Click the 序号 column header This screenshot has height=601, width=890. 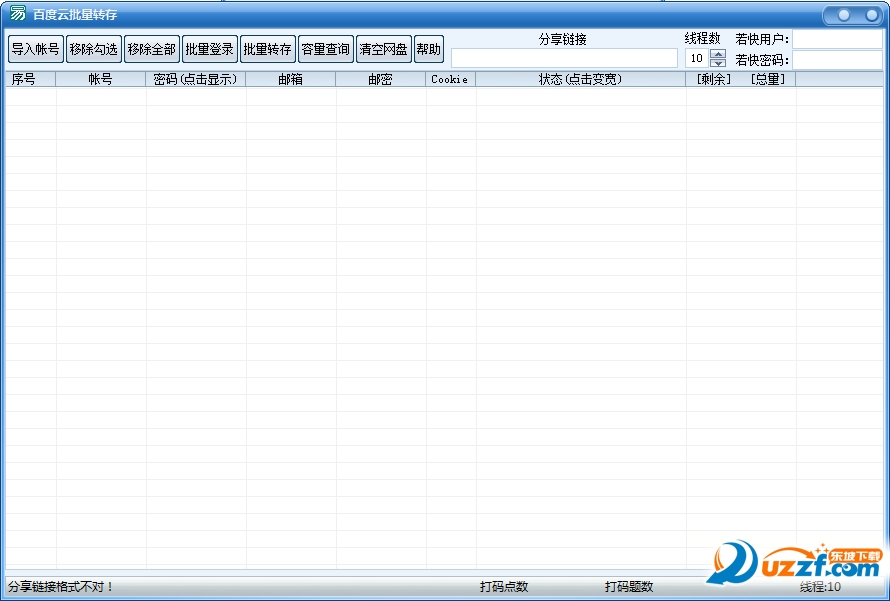31,79
